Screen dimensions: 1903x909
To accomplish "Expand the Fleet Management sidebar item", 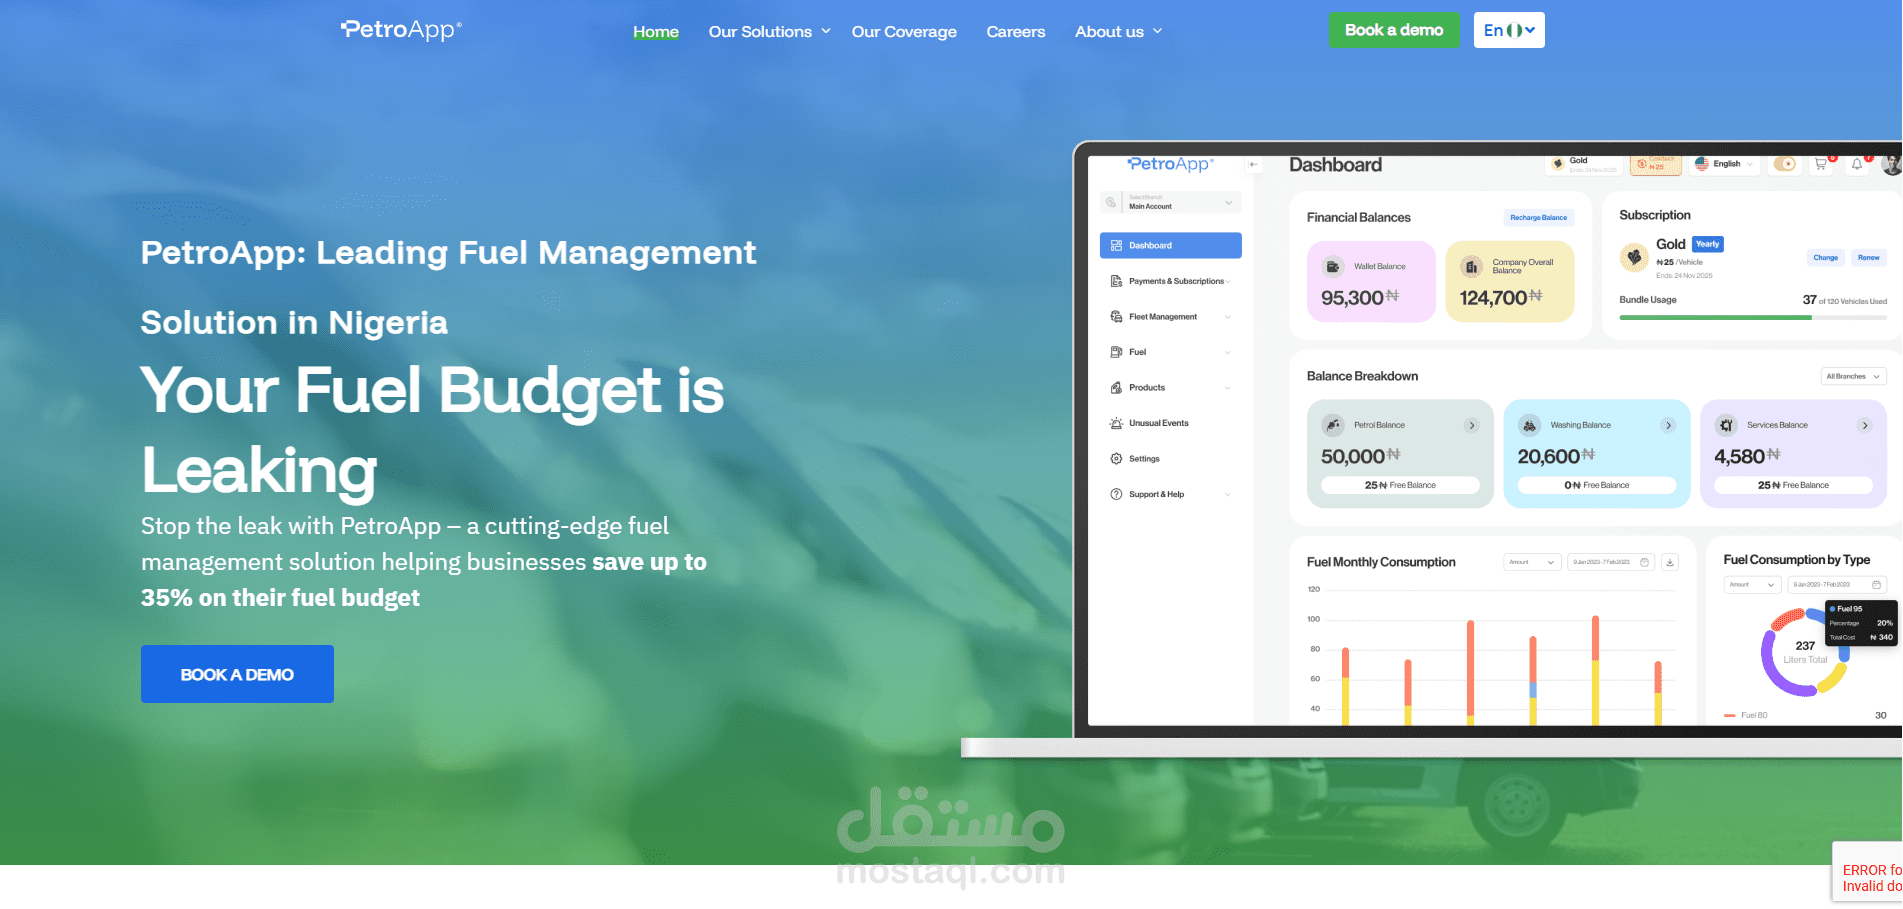I will [x=1171, y=317].
